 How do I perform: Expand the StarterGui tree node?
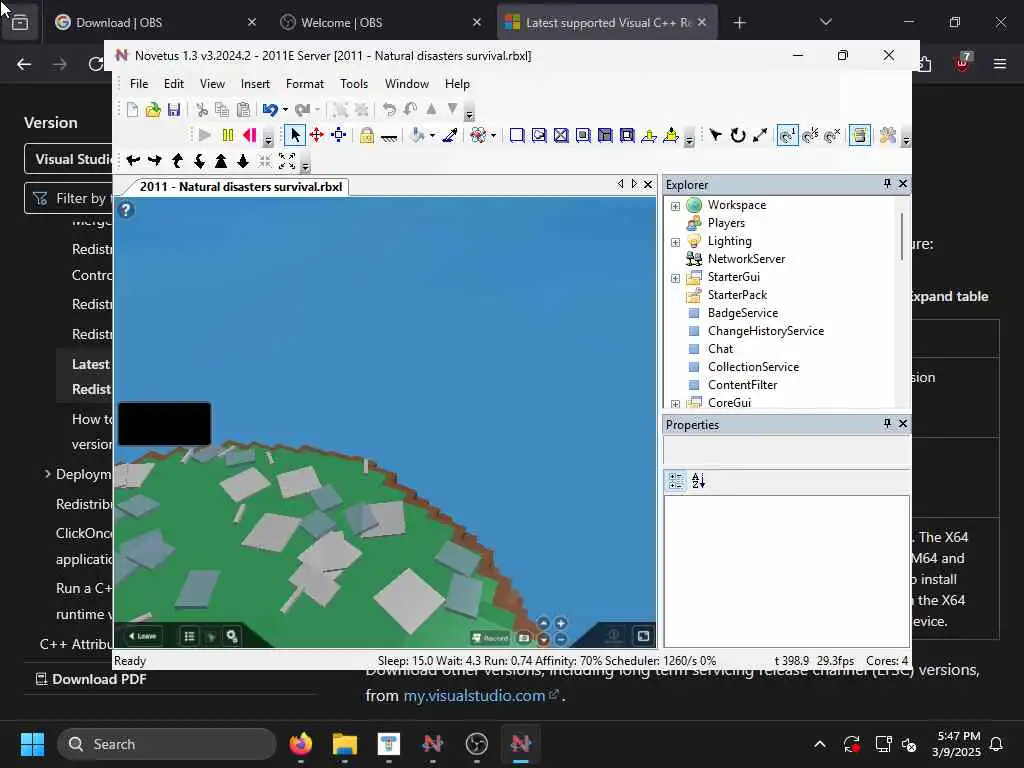(x=675, y=278)
